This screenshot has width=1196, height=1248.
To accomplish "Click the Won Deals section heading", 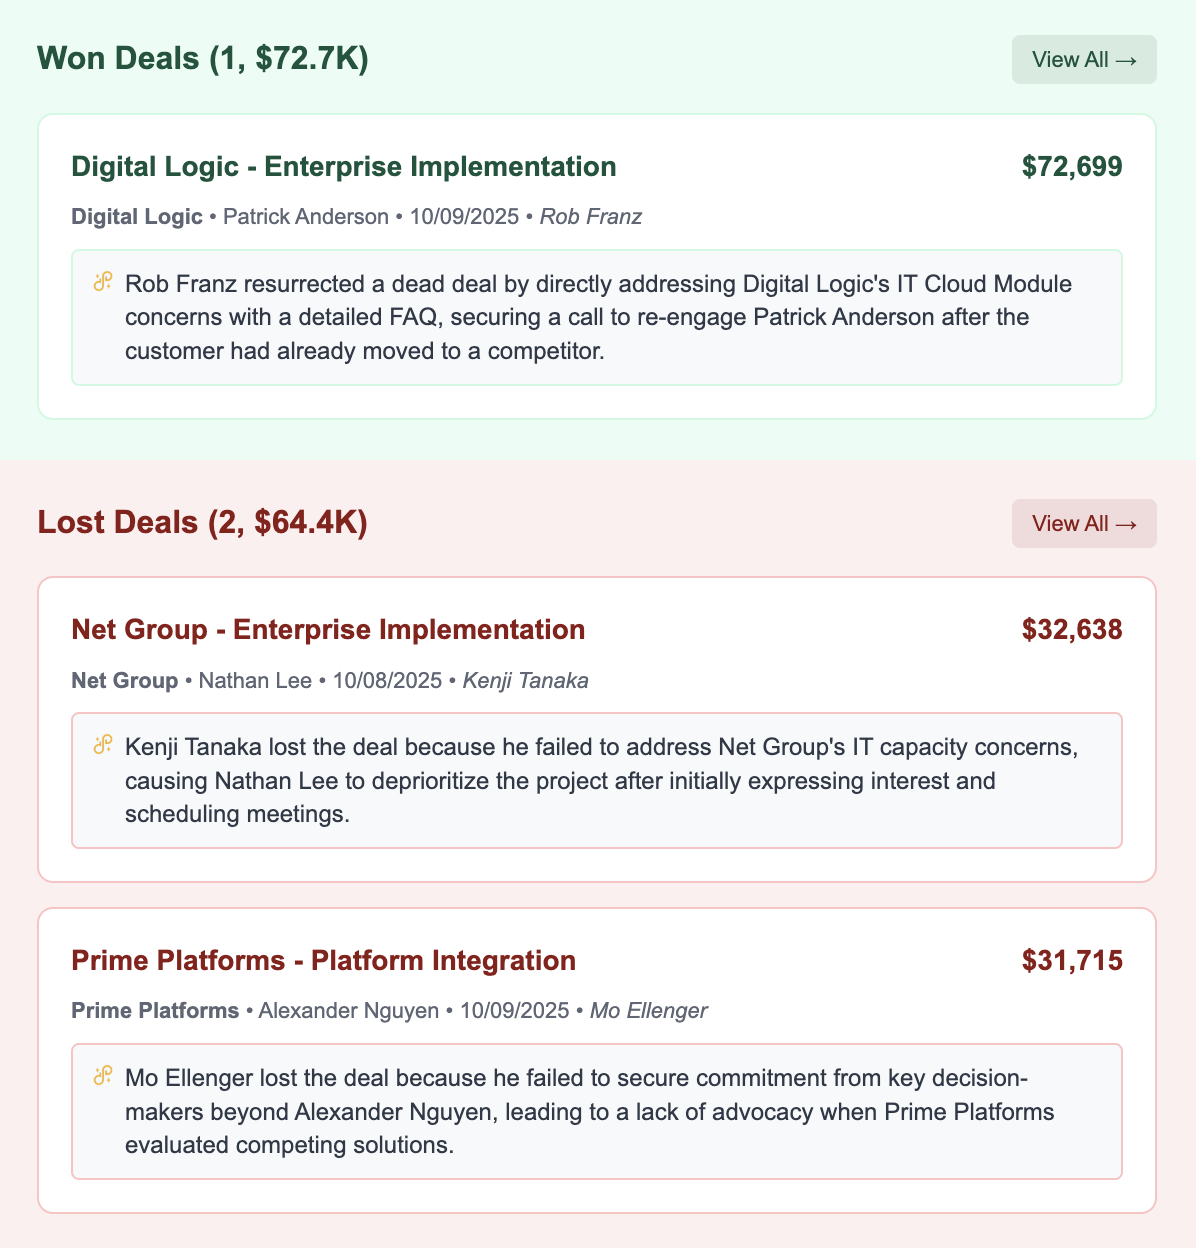I will click(203, 59).
